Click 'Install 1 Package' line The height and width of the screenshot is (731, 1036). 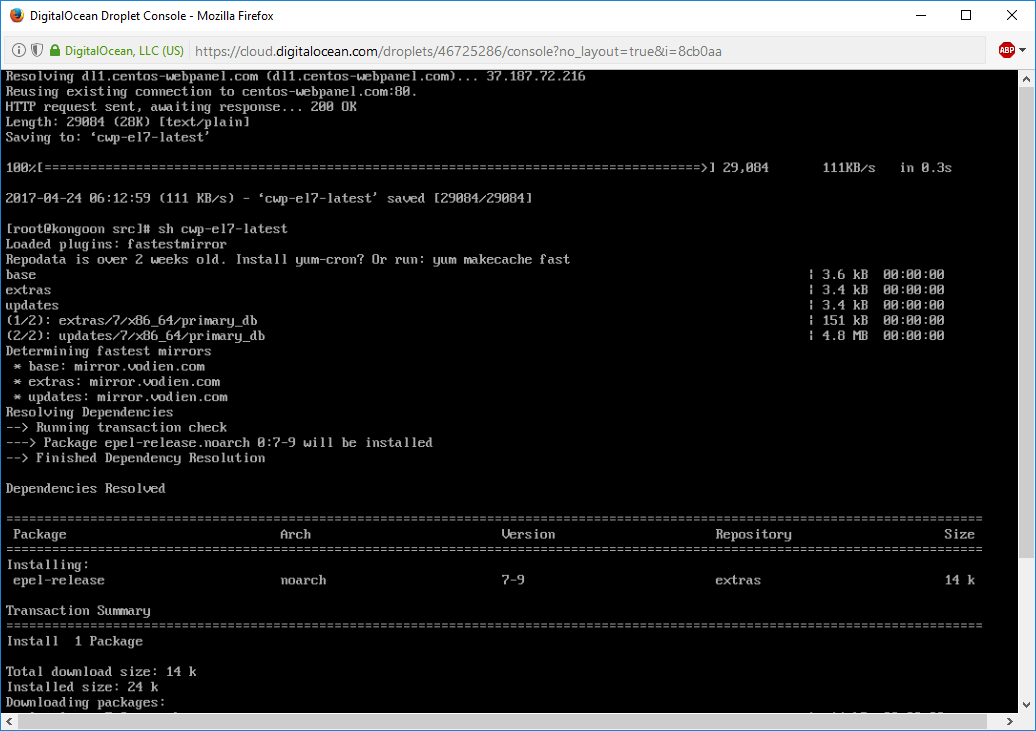(x=74, y=641)
